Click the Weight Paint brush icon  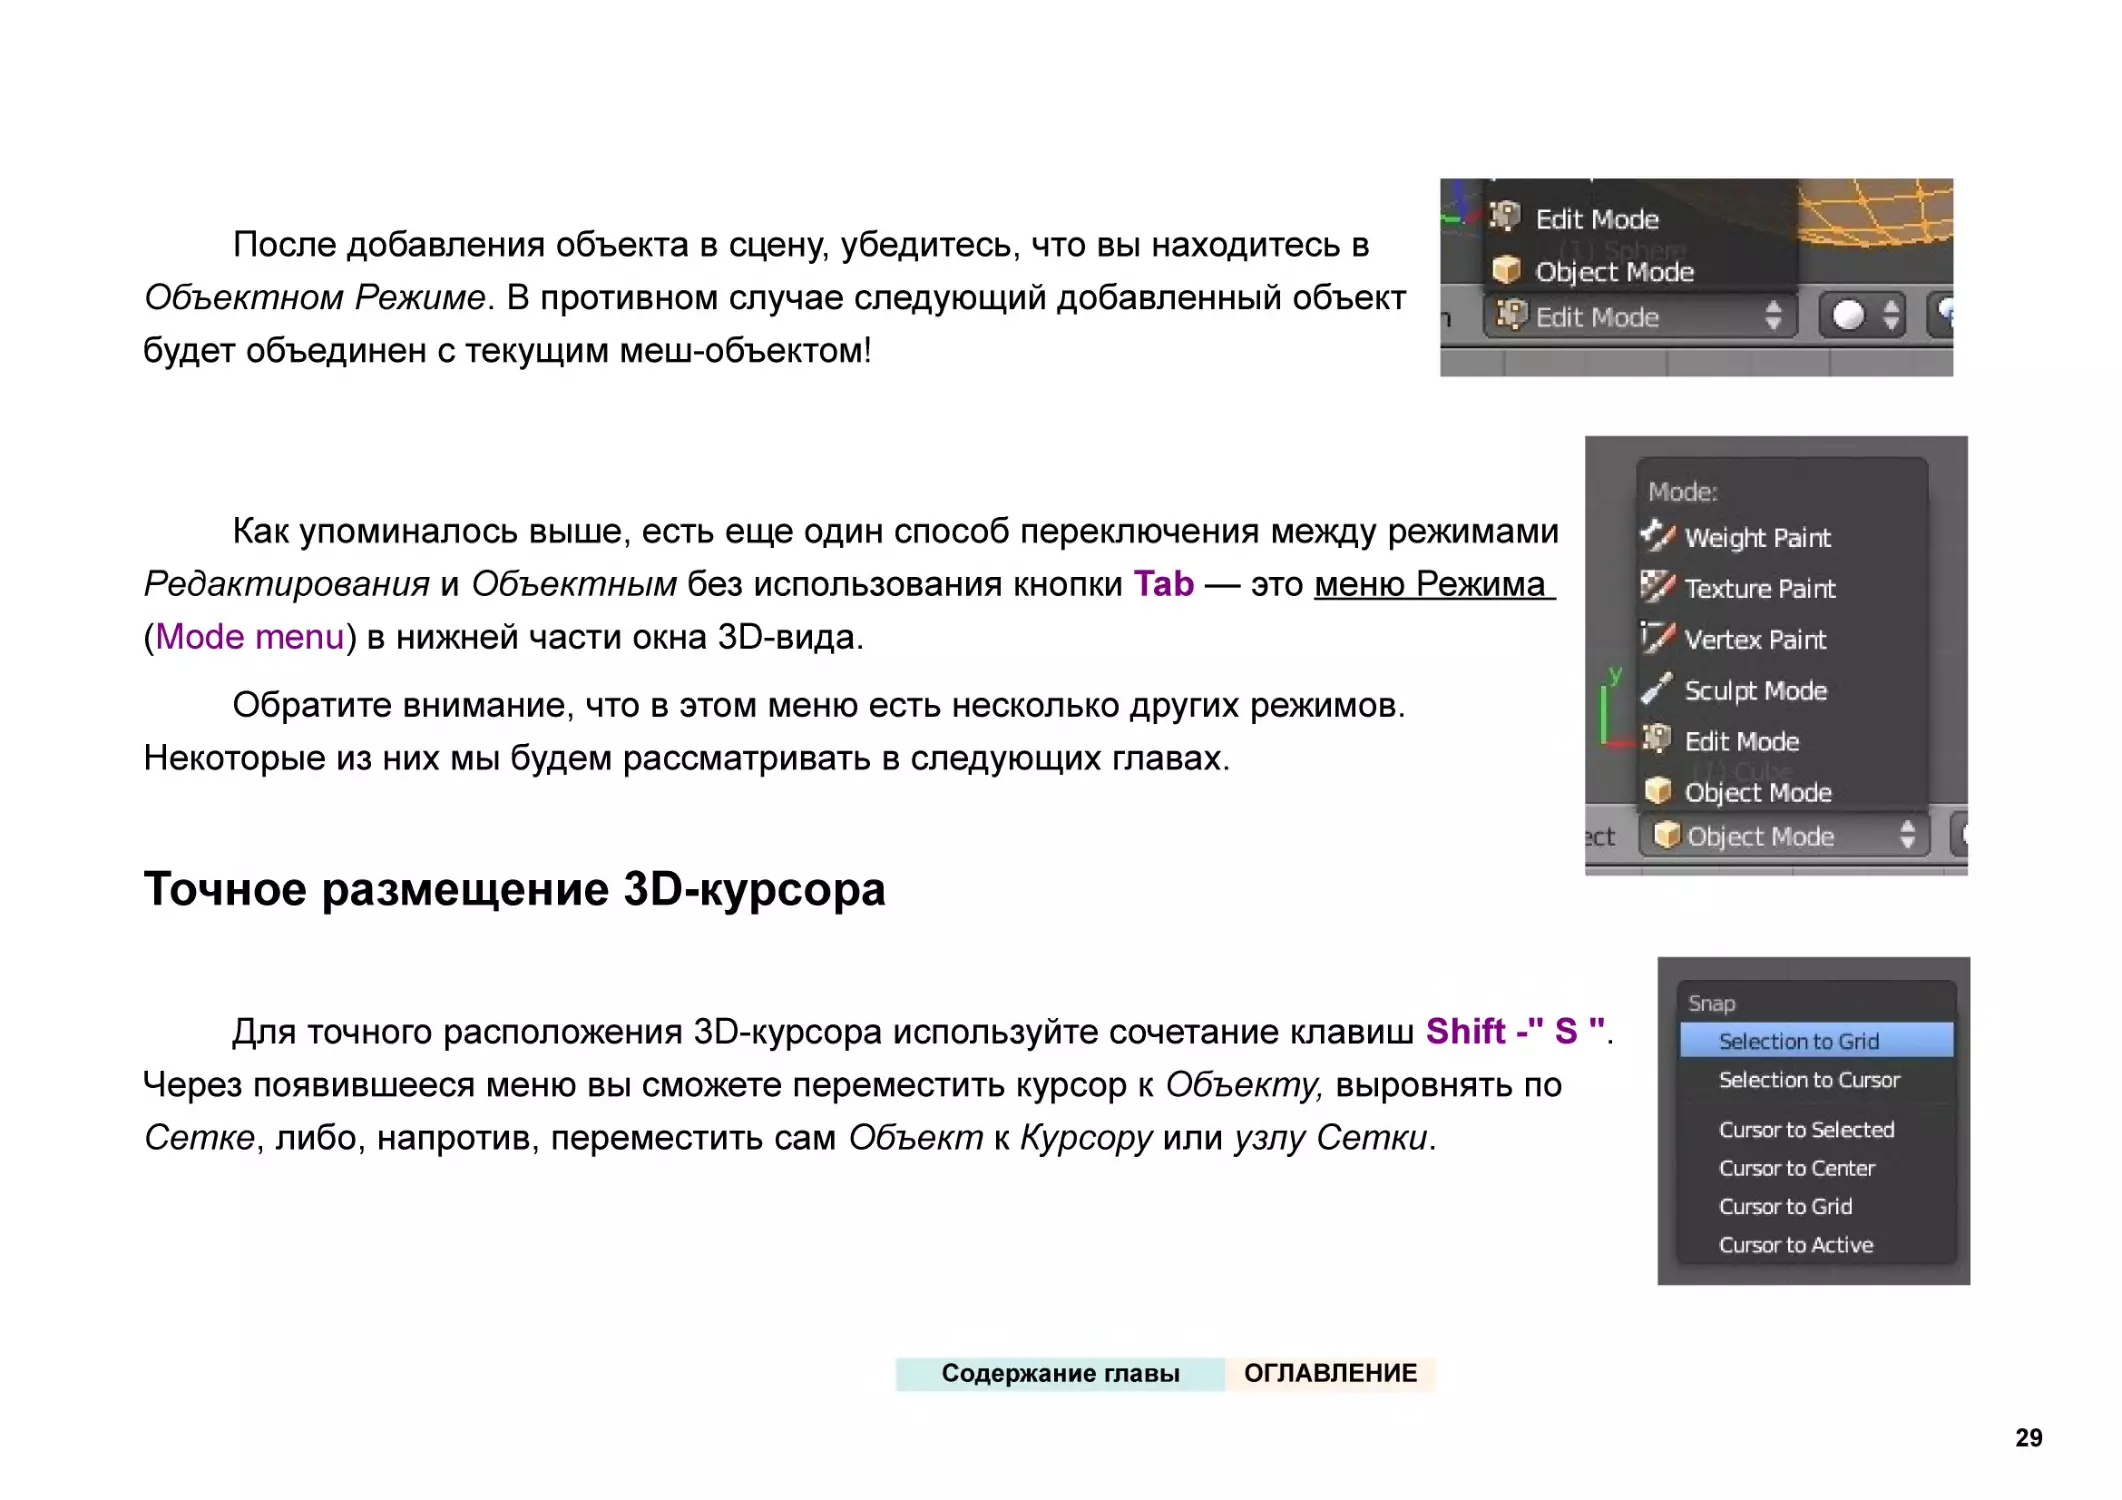tap(1656, 535)
